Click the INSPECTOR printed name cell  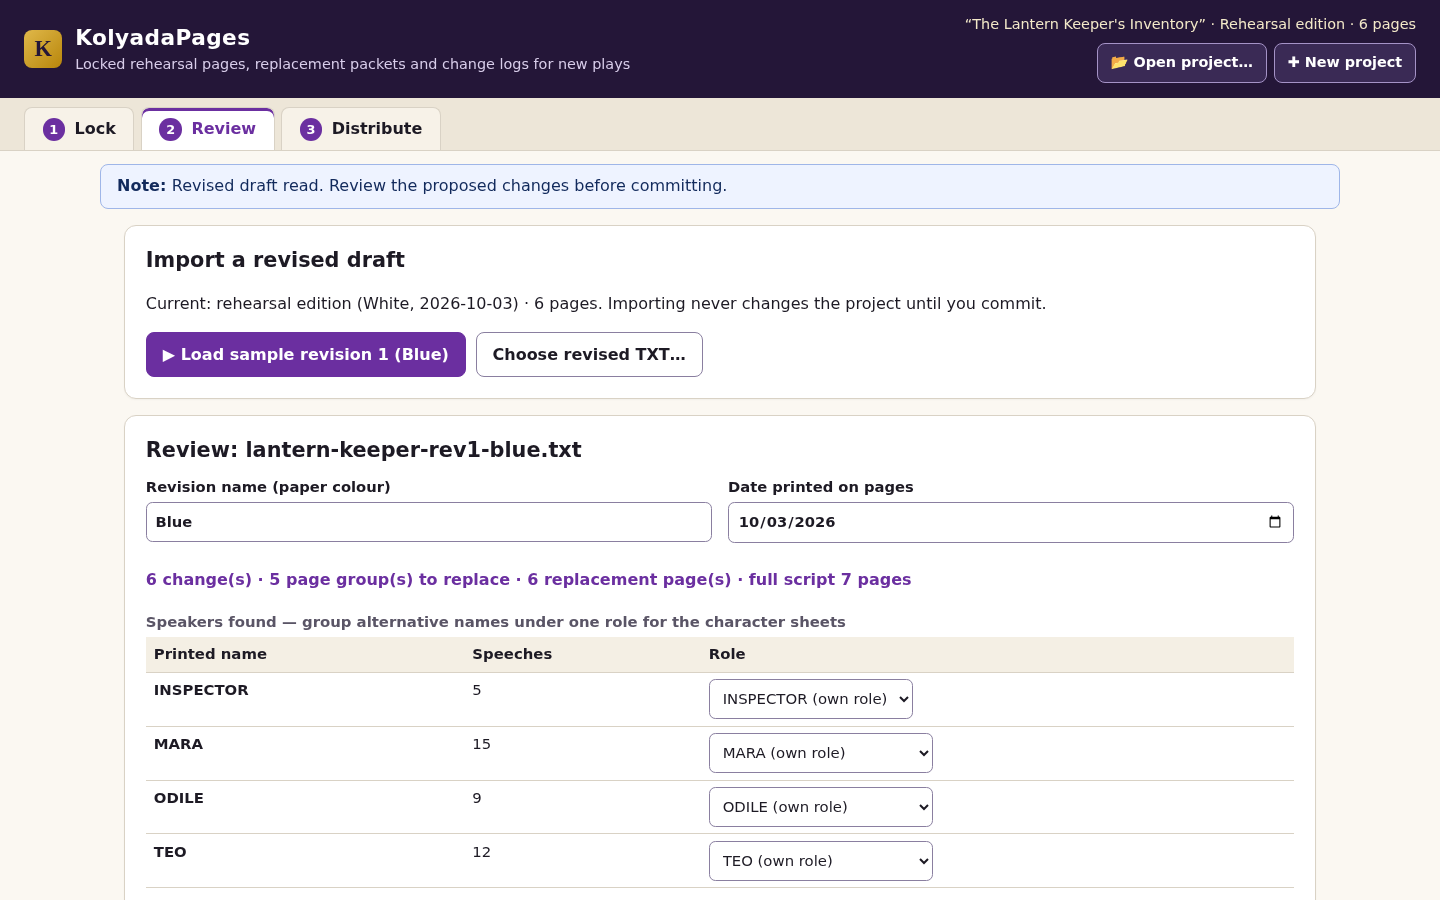(x=201, y=690)
